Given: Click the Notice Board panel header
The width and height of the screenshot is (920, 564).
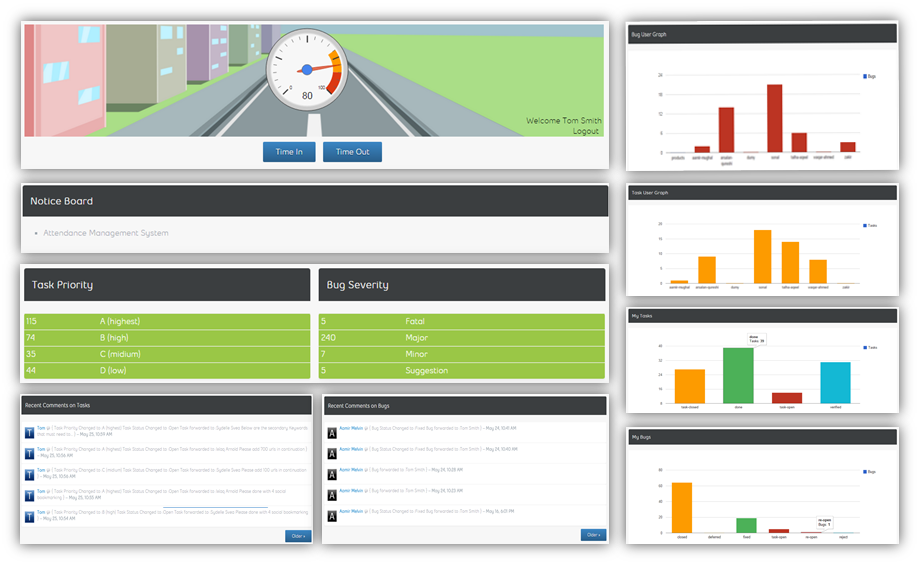Looking at the screenshot, I should tap(315, 201).
